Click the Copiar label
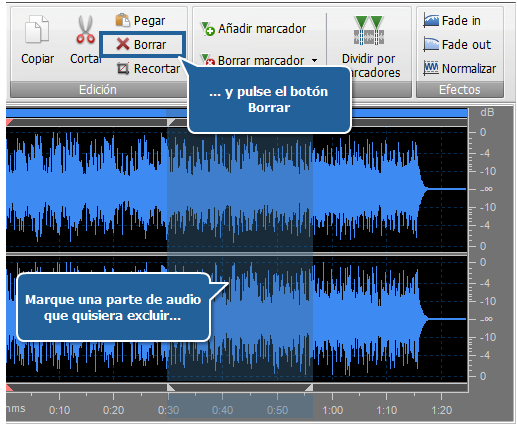The height and width of the screenshot is (425, 517). pyautogui.click(x=37, y=59)
